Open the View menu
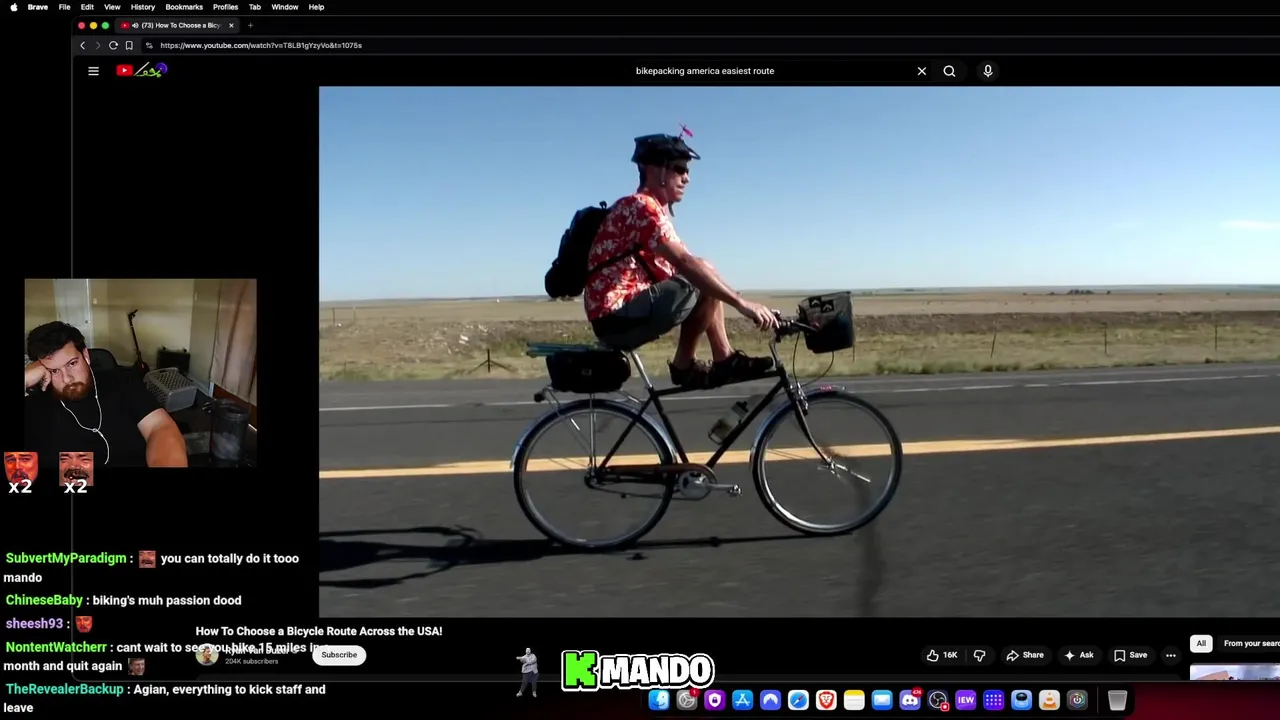The width and height of the screenshot is (1280, 720). (112, 7)
